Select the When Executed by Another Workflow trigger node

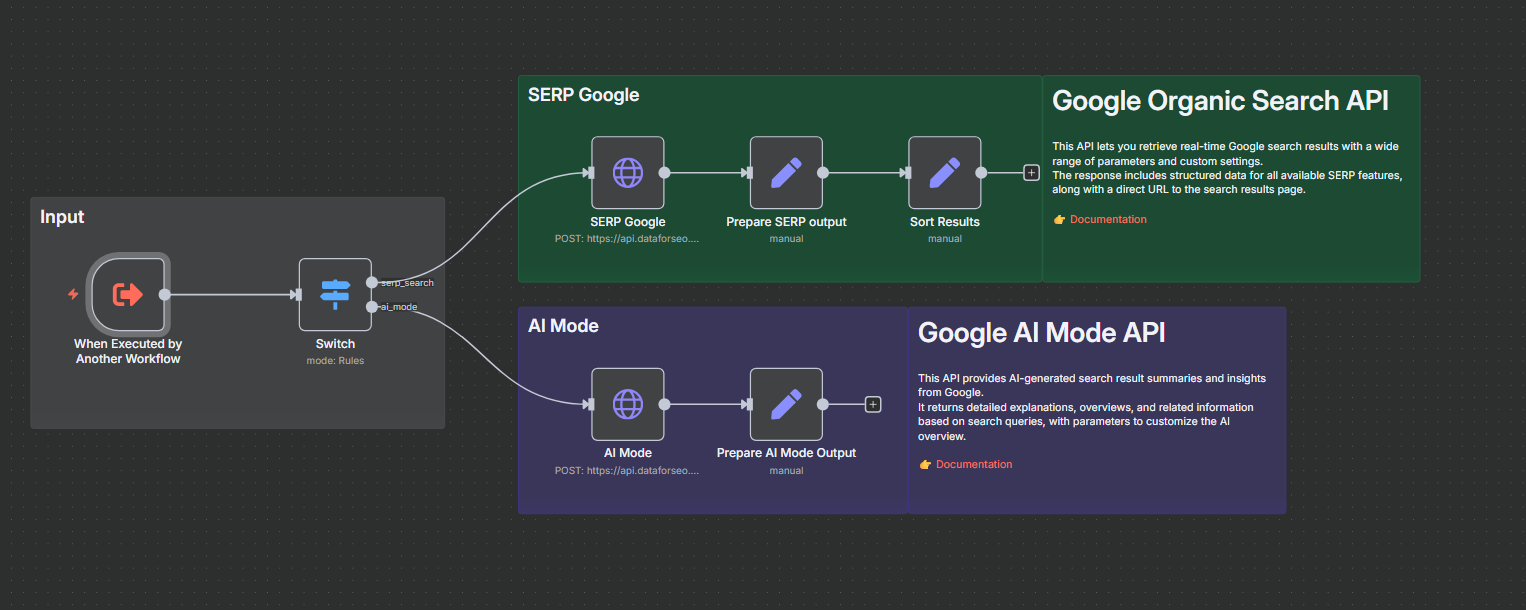coord(127,294)
